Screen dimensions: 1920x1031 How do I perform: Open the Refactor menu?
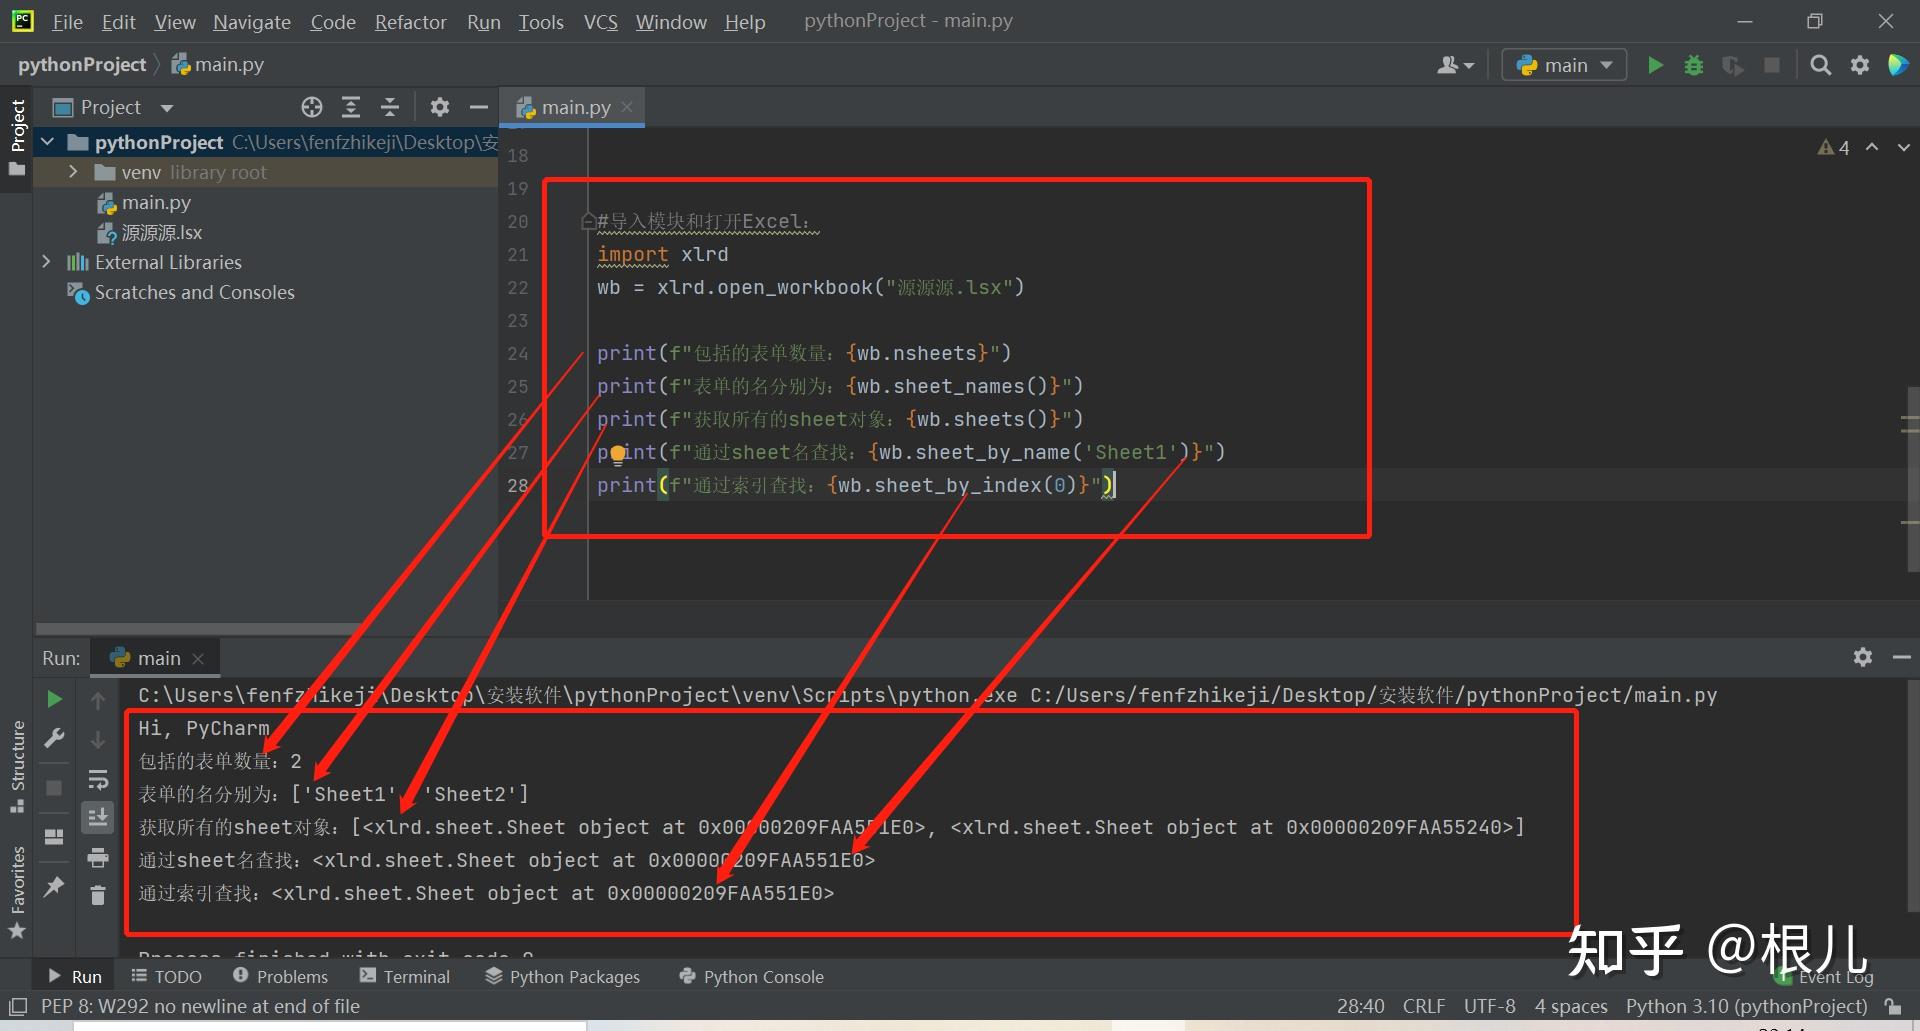(x=410, y=21)
